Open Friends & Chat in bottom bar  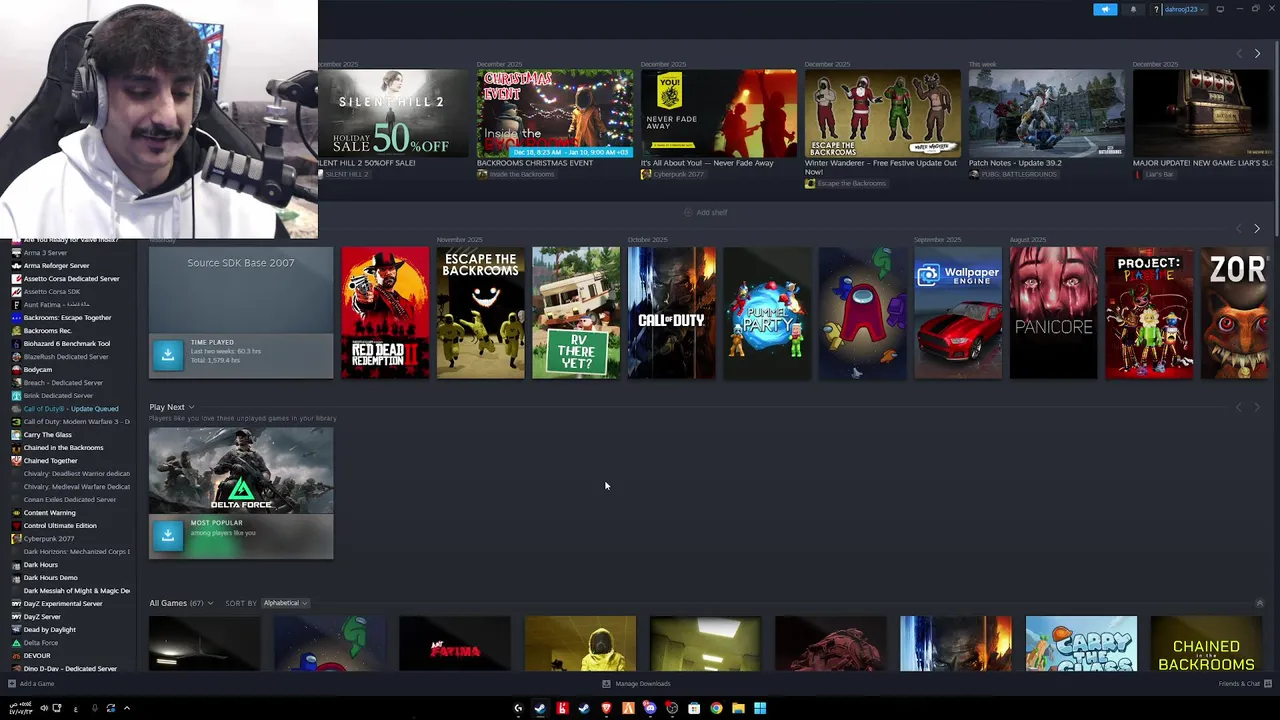[1244, 684]
